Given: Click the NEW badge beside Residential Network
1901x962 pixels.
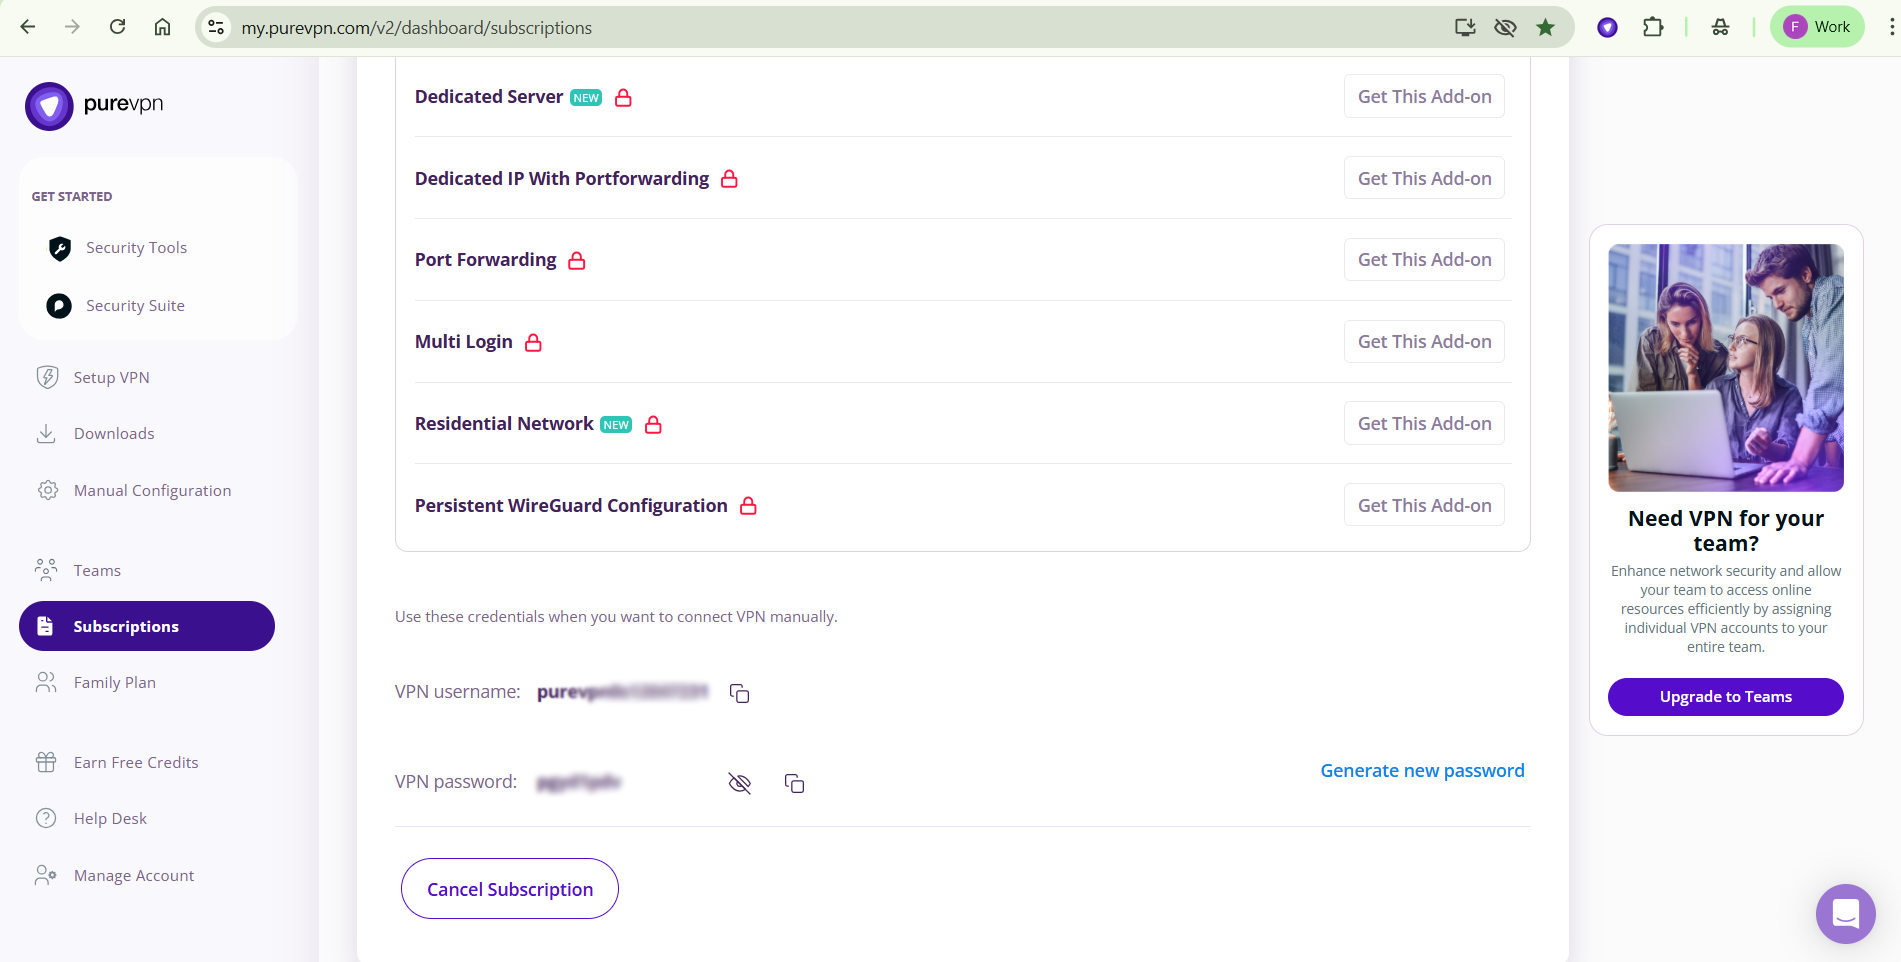Looking at the screenshot, I should (616, 425).
